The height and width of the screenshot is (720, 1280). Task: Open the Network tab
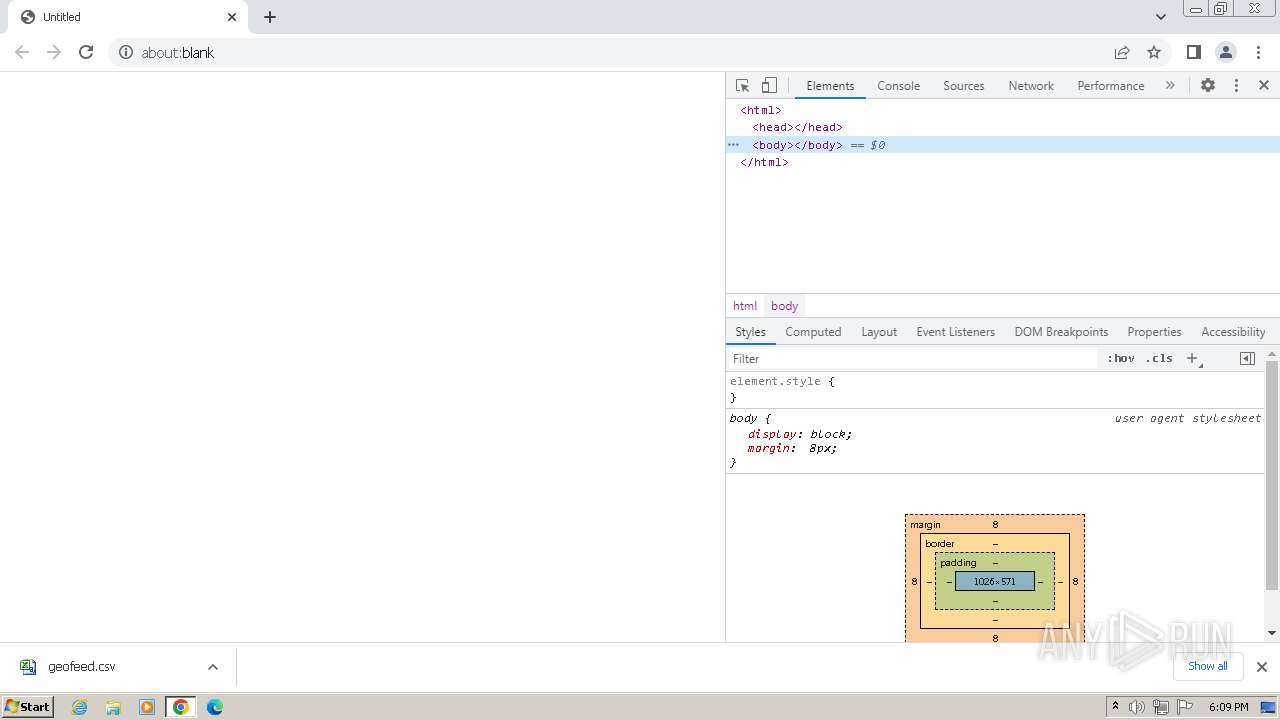(1031, 86)
